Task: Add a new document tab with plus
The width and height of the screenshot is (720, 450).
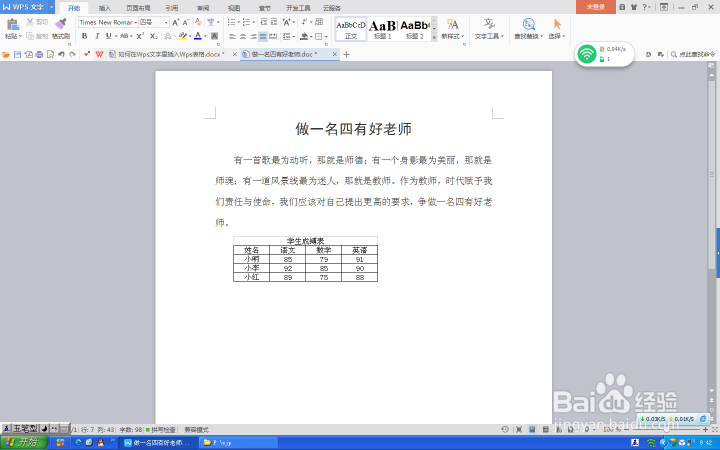Action: click(x=346, y=54)
